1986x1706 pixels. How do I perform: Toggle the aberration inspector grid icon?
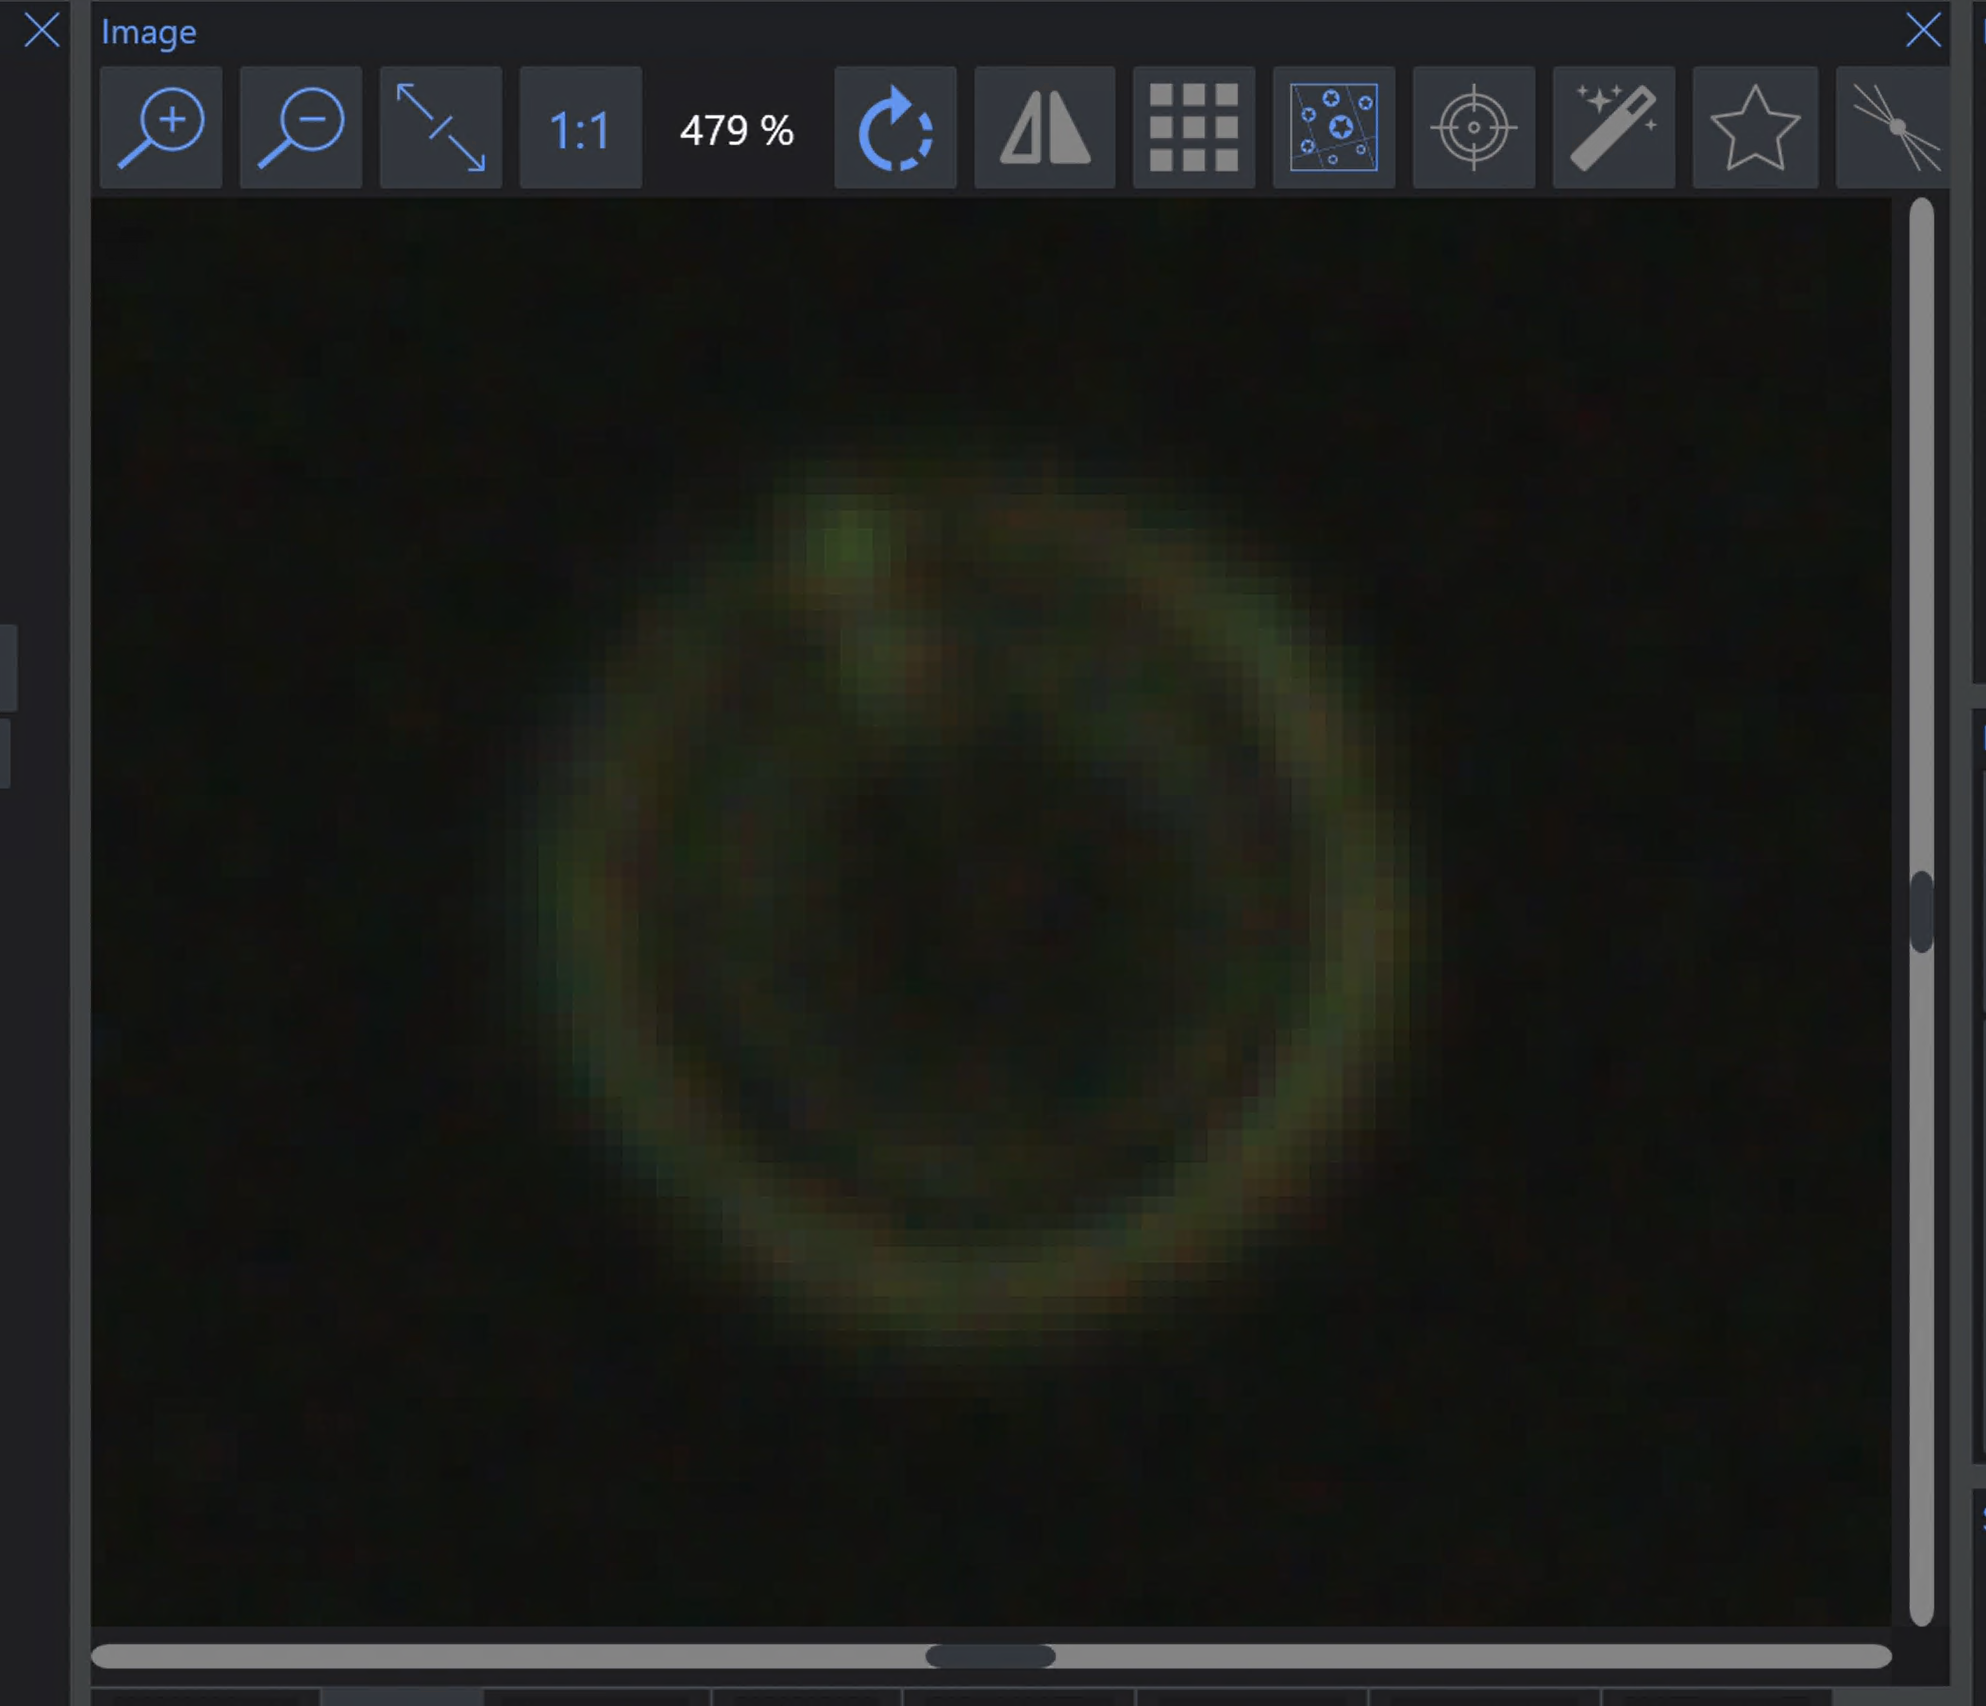(1194, 128)
